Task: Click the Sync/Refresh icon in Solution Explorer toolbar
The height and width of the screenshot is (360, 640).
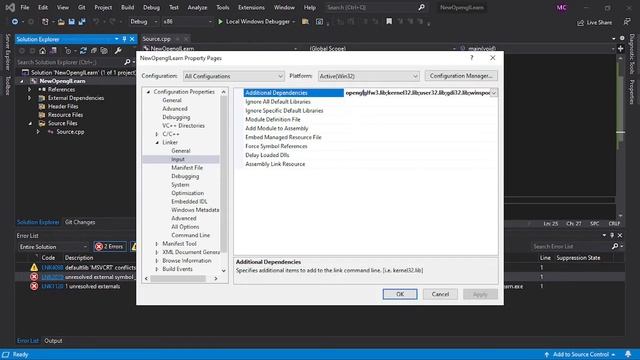Action: tap(83, 51)
